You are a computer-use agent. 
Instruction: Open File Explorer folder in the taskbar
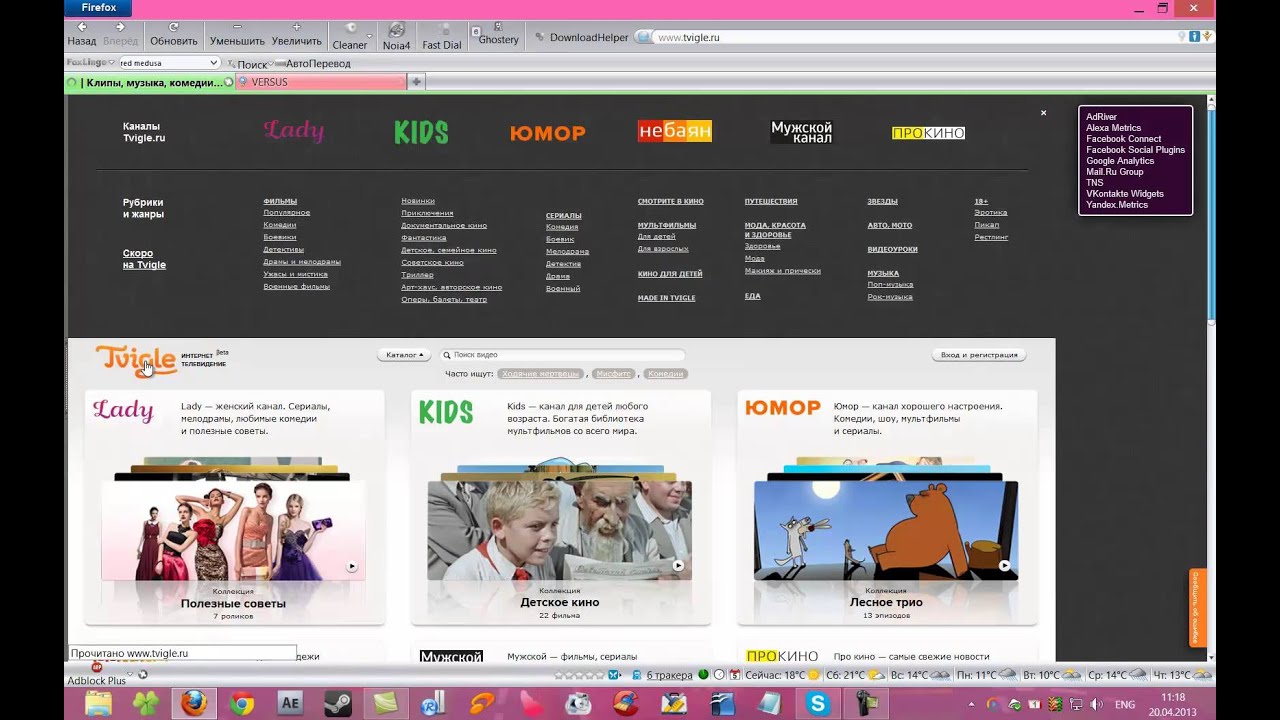tap(98, 704)
